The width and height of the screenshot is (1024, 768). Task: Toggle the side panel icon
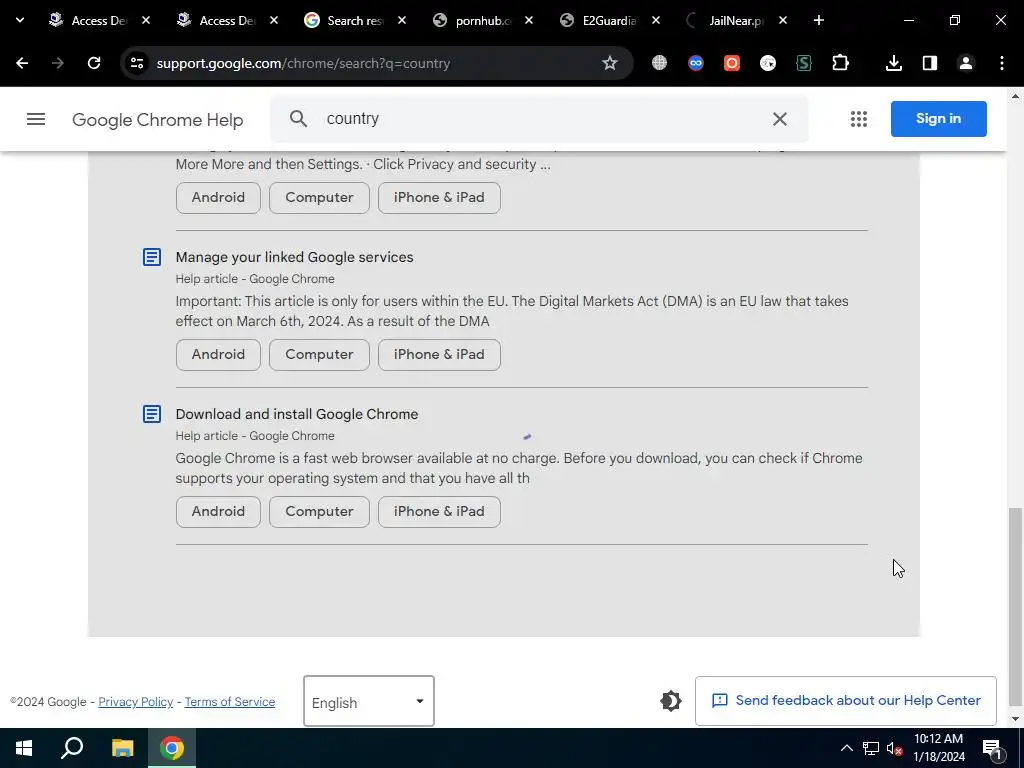(x=930, y=63)
